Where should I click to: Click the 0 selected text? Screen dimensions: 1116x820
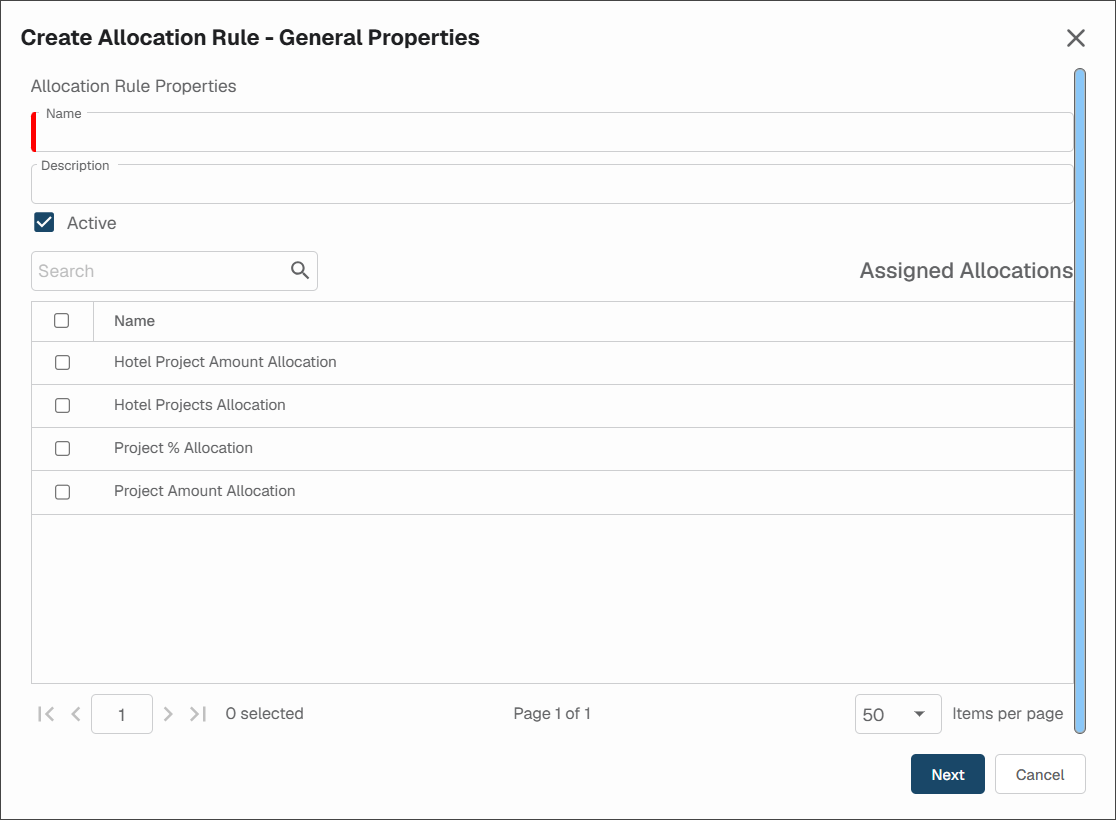pos(264,713)
